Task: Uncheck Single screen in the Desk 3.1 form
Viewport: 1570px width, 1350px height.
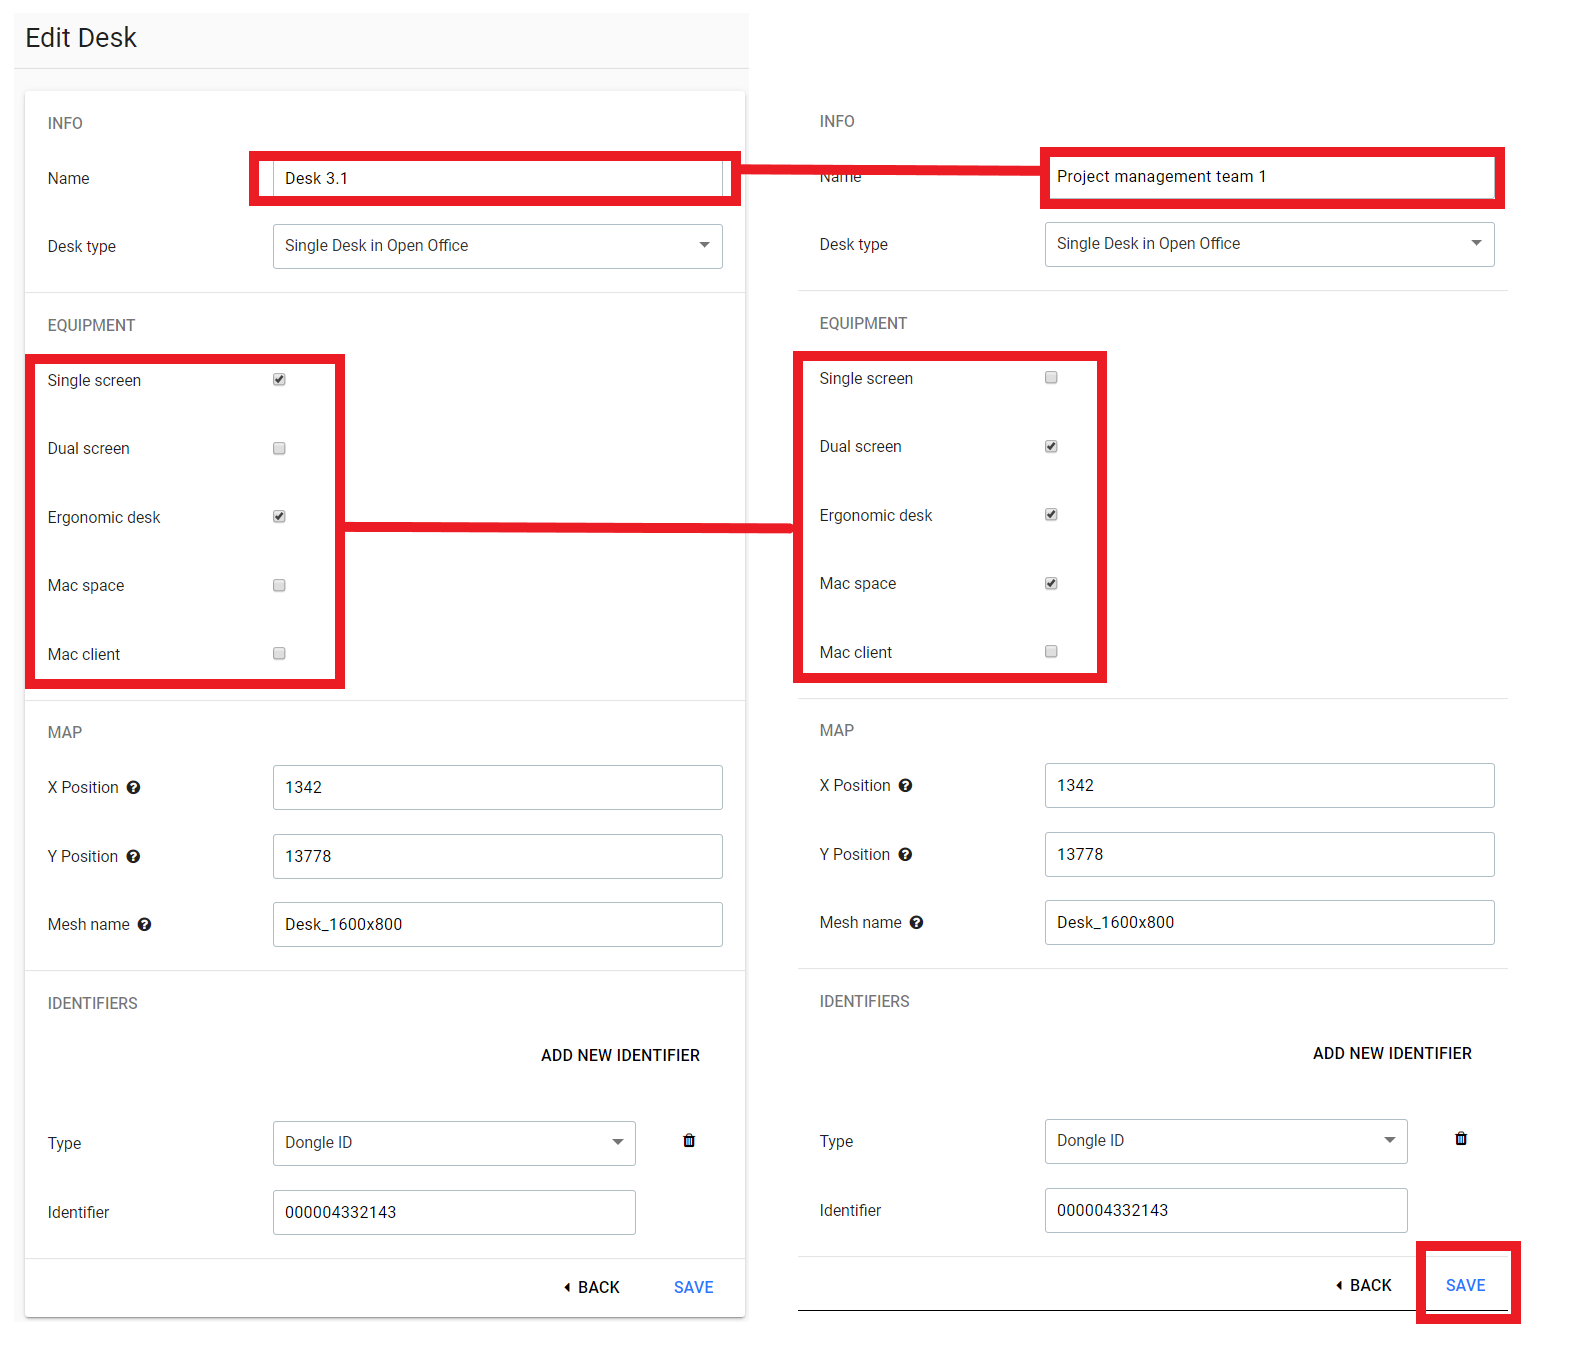Action: pyautogui.click(x=279, y=380)
